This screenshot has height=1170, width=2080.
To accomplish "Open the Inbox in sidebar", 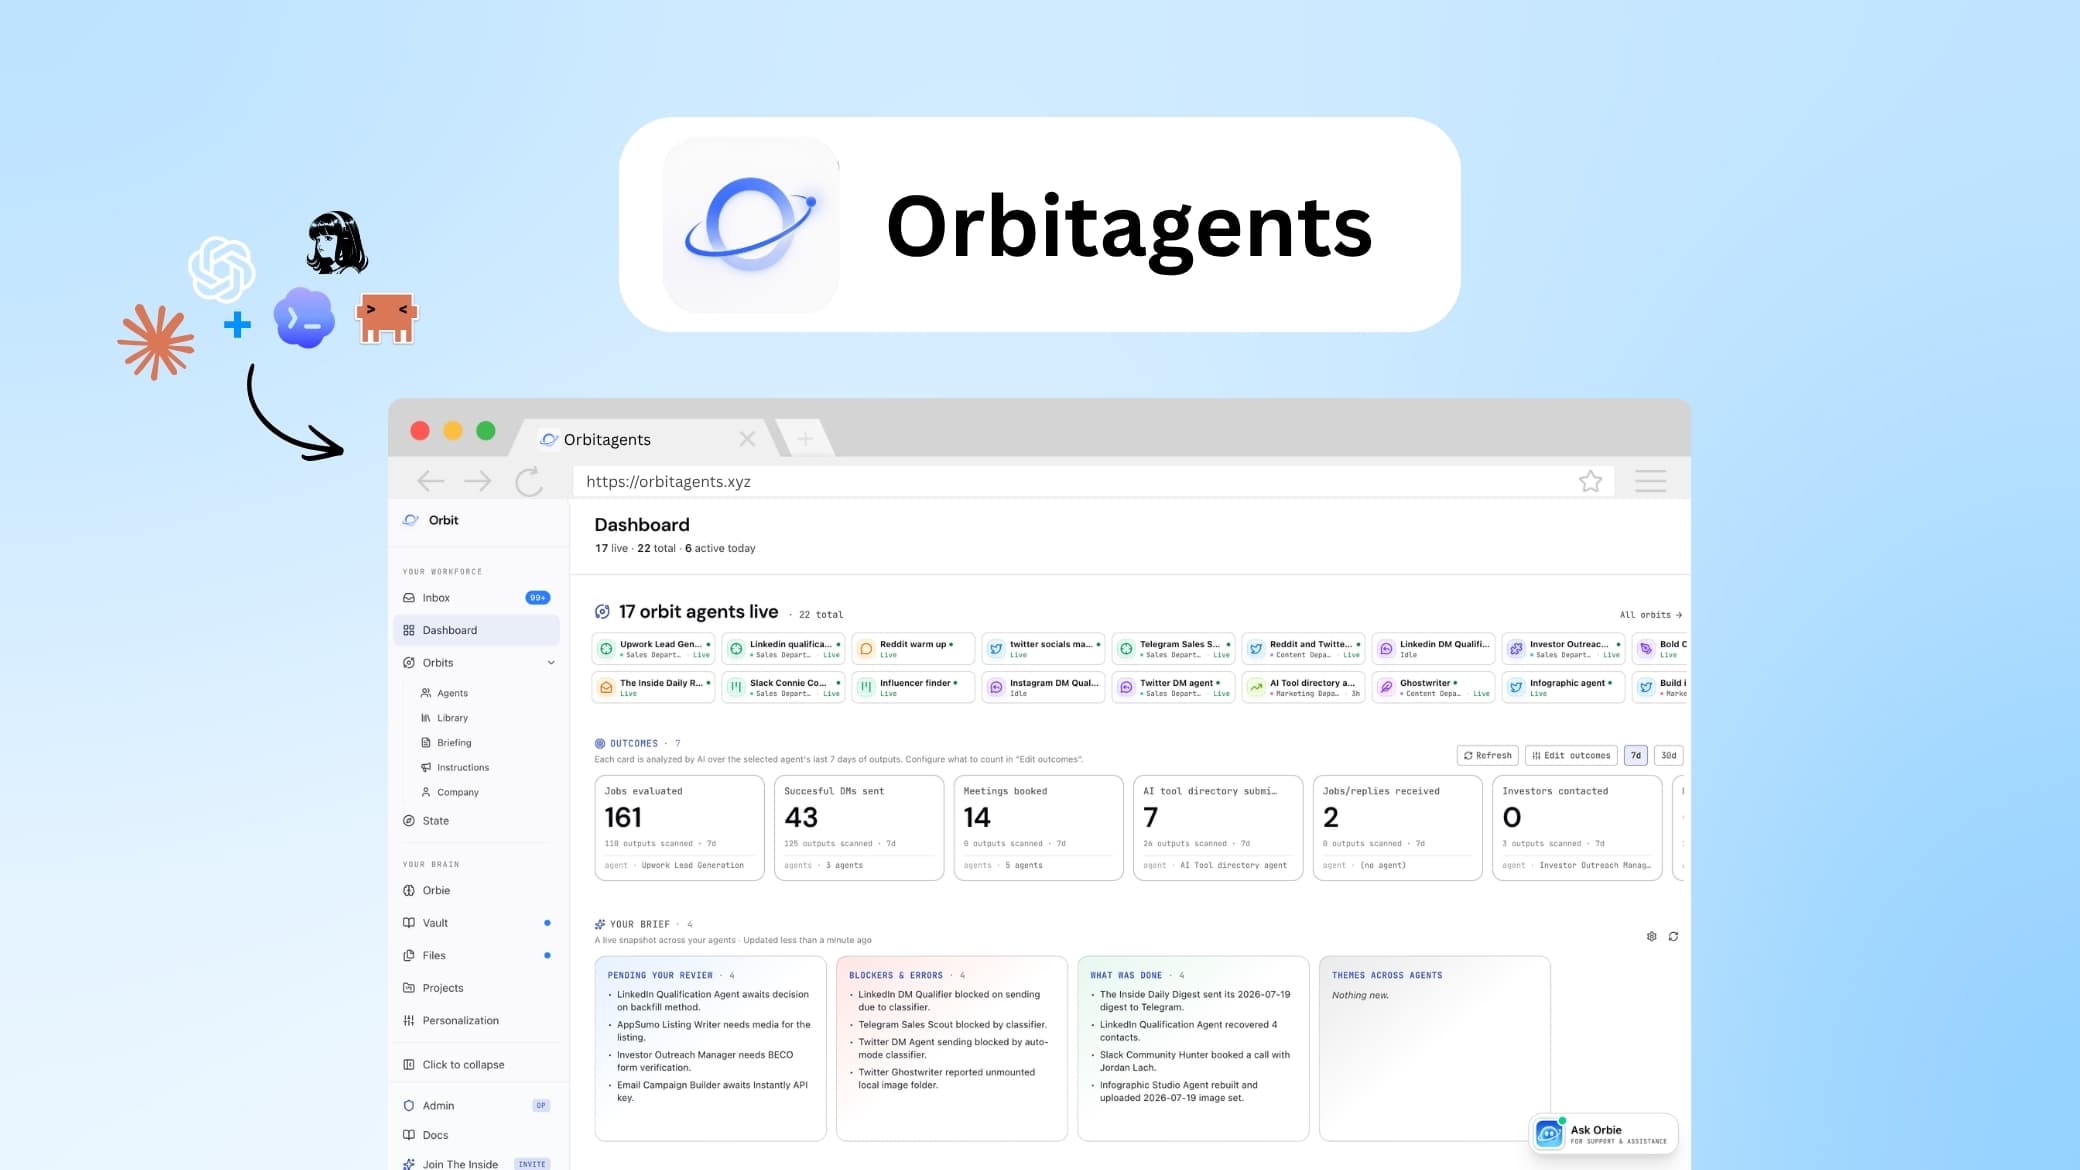I will (476, 597).
